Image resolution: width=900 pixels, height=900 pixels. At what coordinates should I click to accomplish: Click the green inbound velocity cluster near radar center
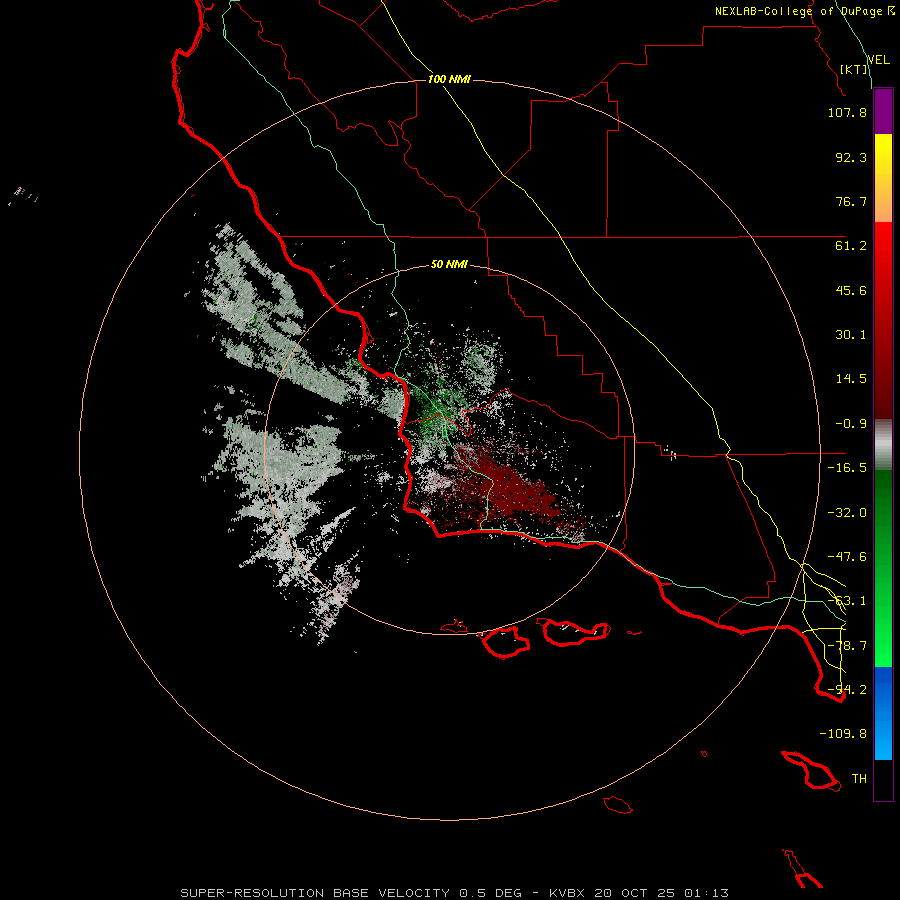tap(436, 413)
